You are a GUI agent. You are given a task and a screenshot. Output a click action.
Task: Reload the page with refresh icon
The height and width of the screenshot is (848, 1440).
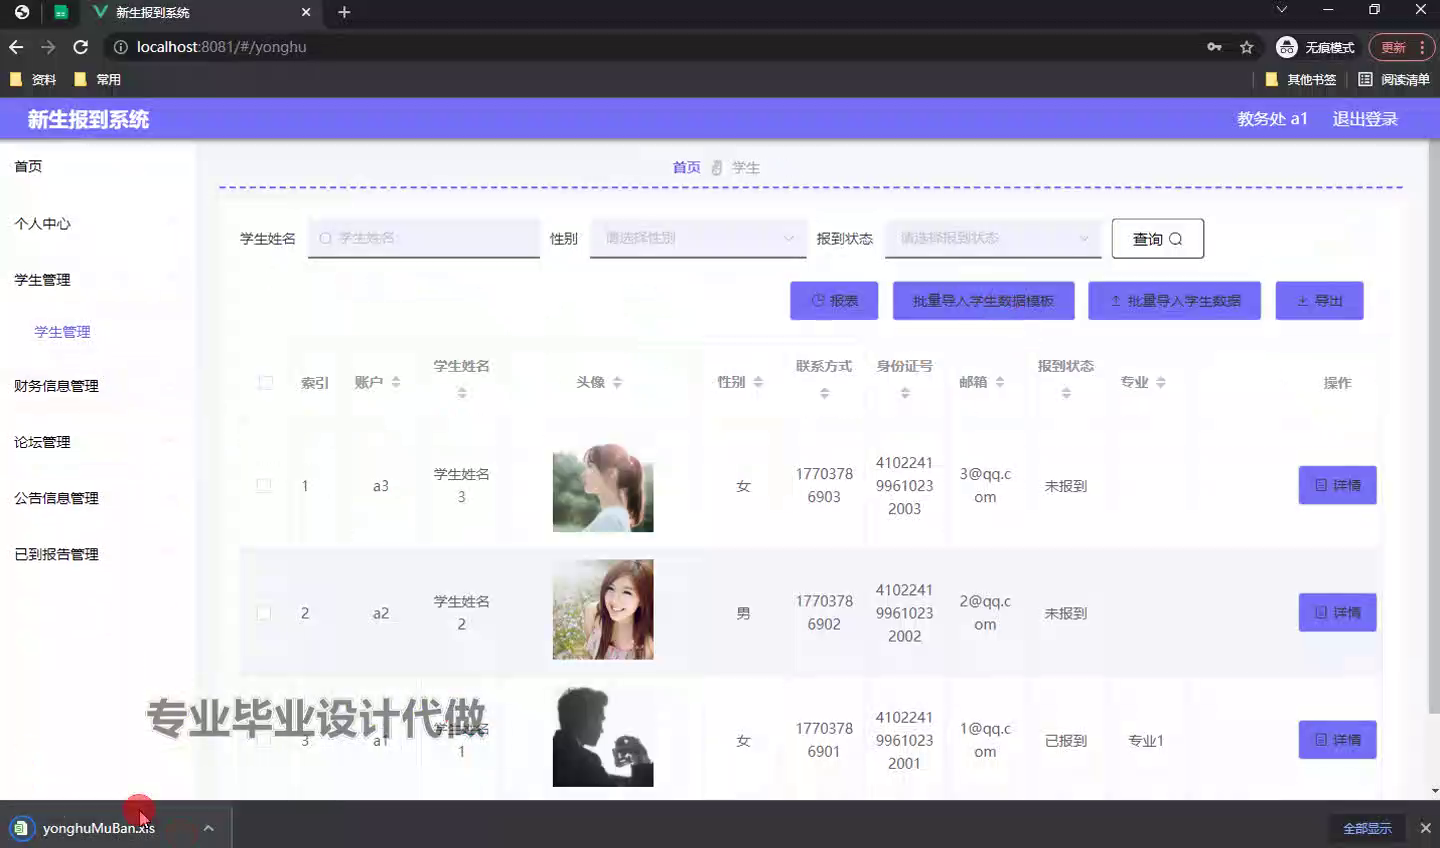coord(81,47)
